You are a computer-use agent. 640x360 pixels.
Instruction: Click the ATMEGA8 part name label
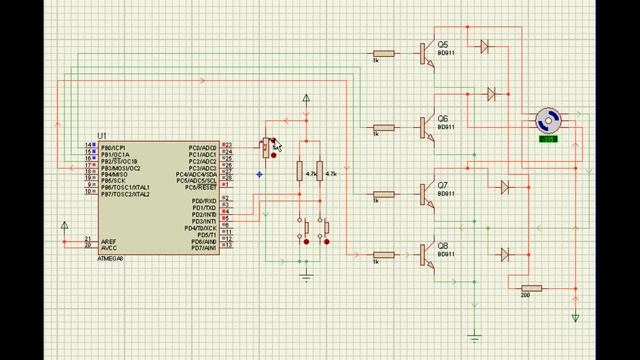(110, 259)
